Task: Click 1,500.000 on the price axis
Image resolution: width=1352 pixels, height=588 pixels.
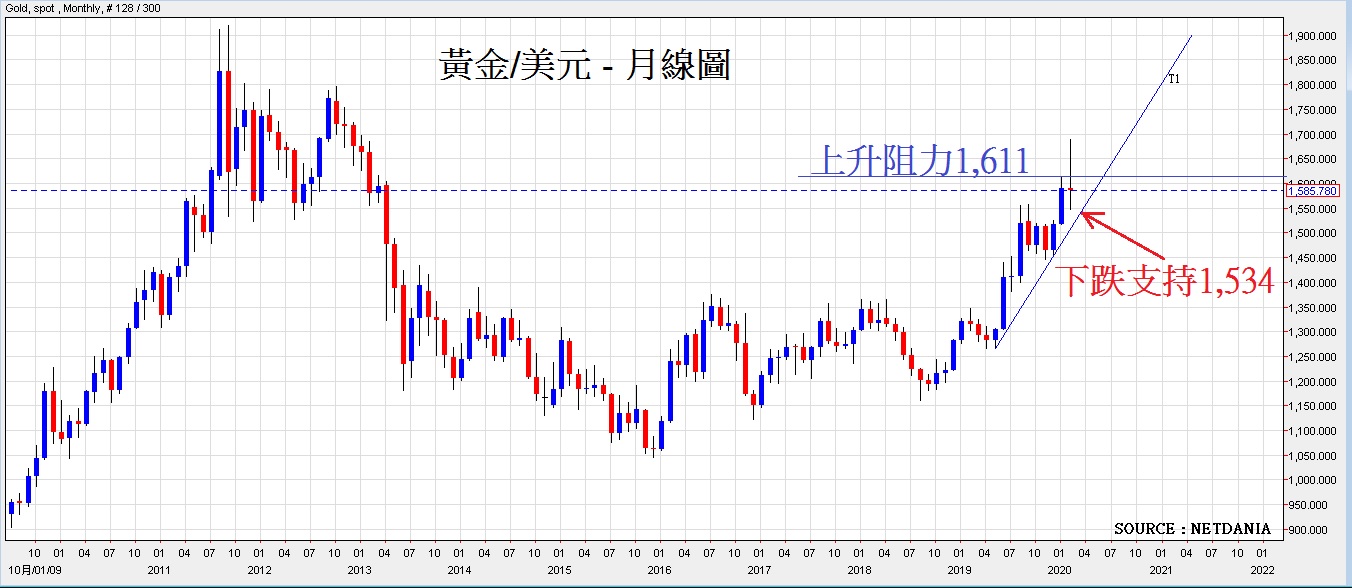Action: point(1313,234)
